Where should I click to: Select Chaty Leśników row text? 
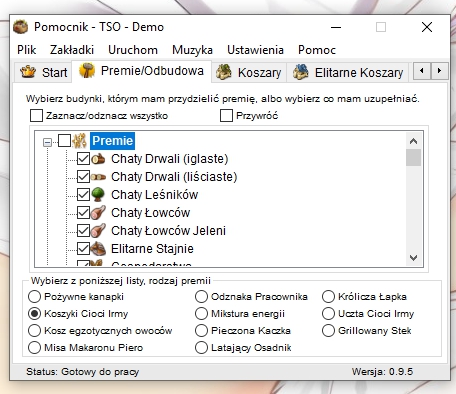click(x=155, y=195)
